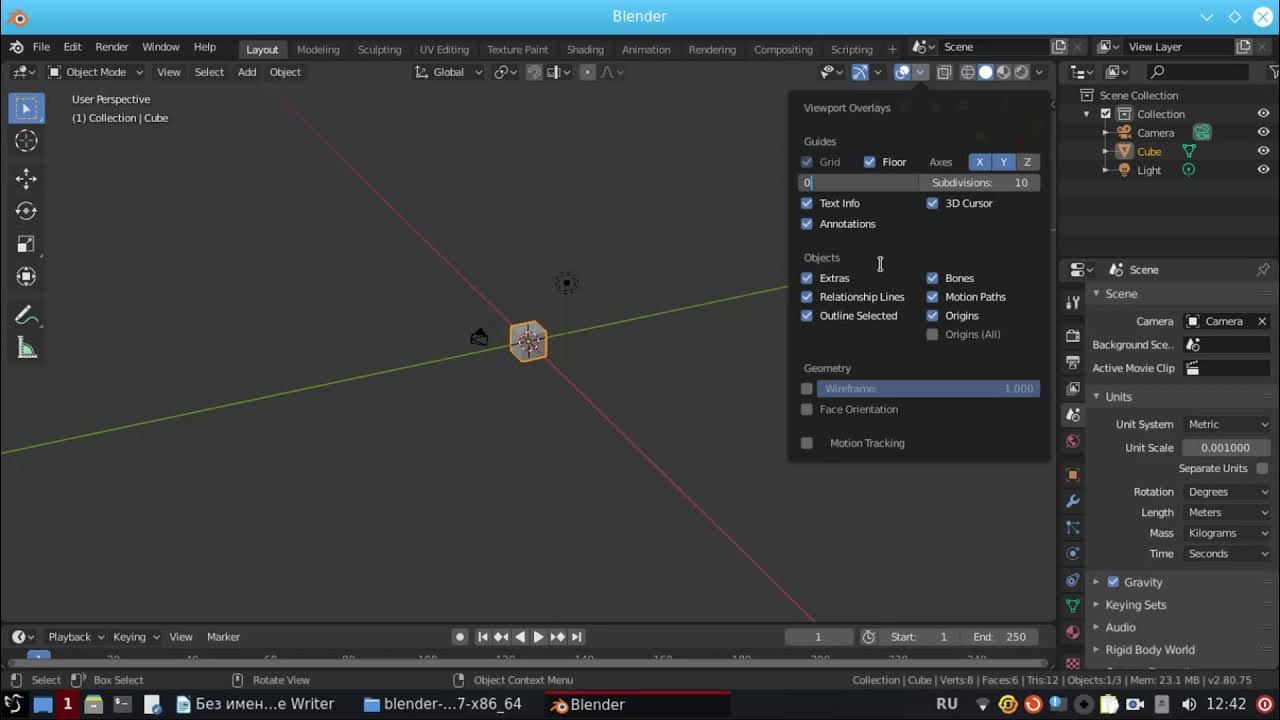Open Modifiers properties tab
1280x720 pixels.
1073,501
